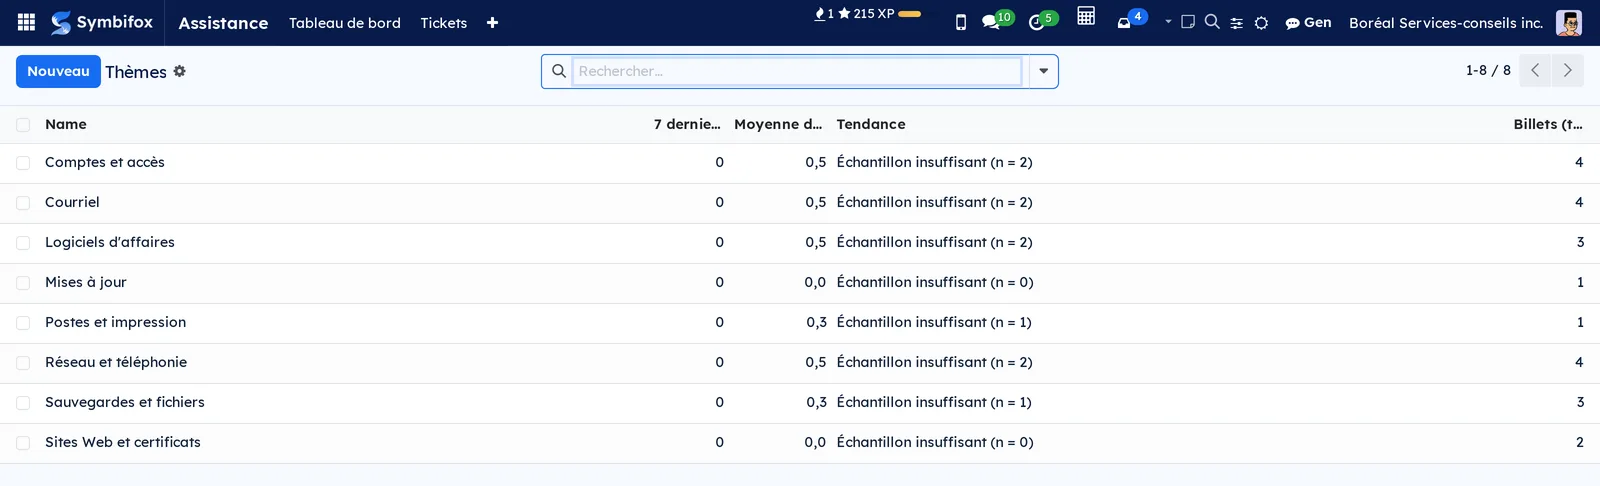Open the apps grid menu

click(x=27, y=22)
